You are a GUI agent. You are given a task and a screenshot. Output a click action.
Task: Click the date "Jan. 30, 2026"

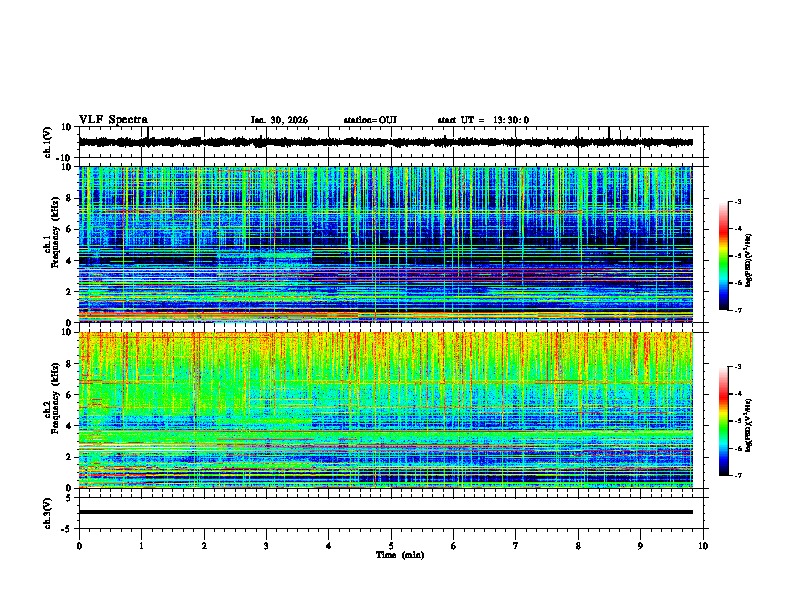279,120
